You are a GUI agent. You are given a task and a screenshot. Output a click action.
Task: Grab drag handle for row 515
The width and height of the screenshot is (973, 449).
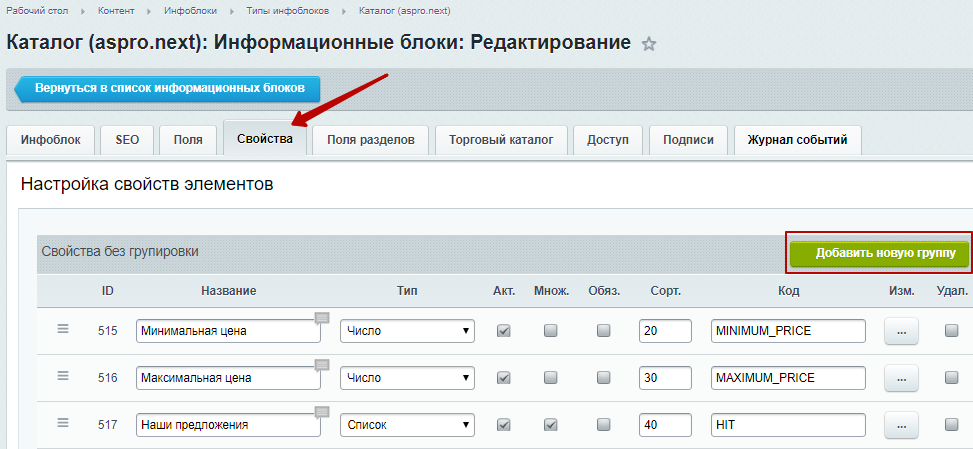point(63,329)
